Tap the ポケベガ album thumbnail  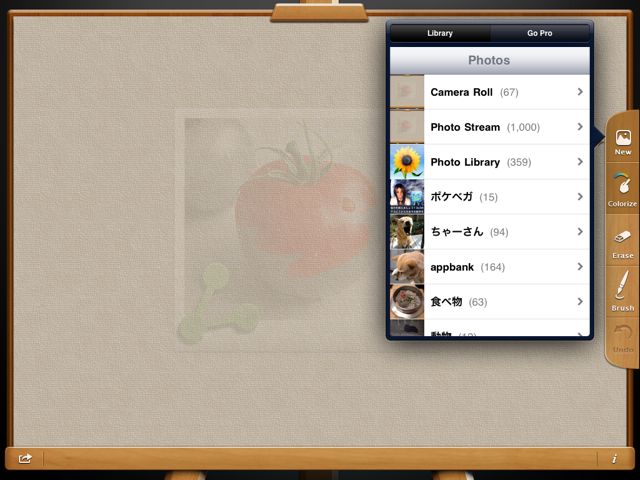point(407,197)
